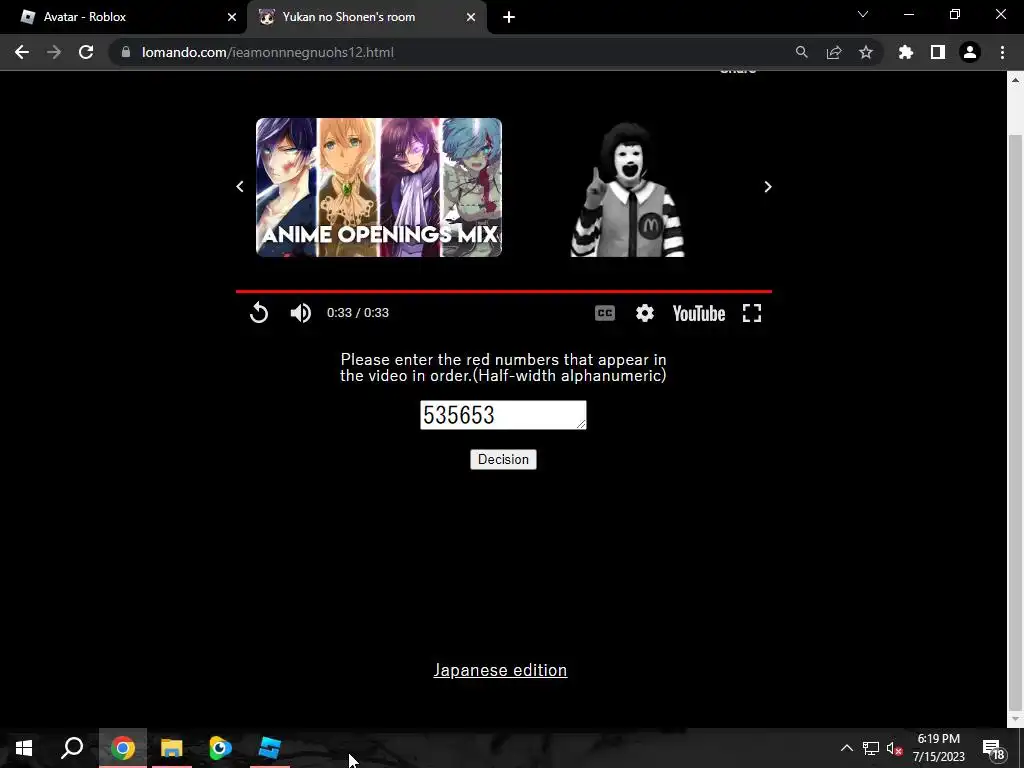Open File Explorer from the taskbar
The height and width of the screenshot is (768, 1024).
point(171,748)
